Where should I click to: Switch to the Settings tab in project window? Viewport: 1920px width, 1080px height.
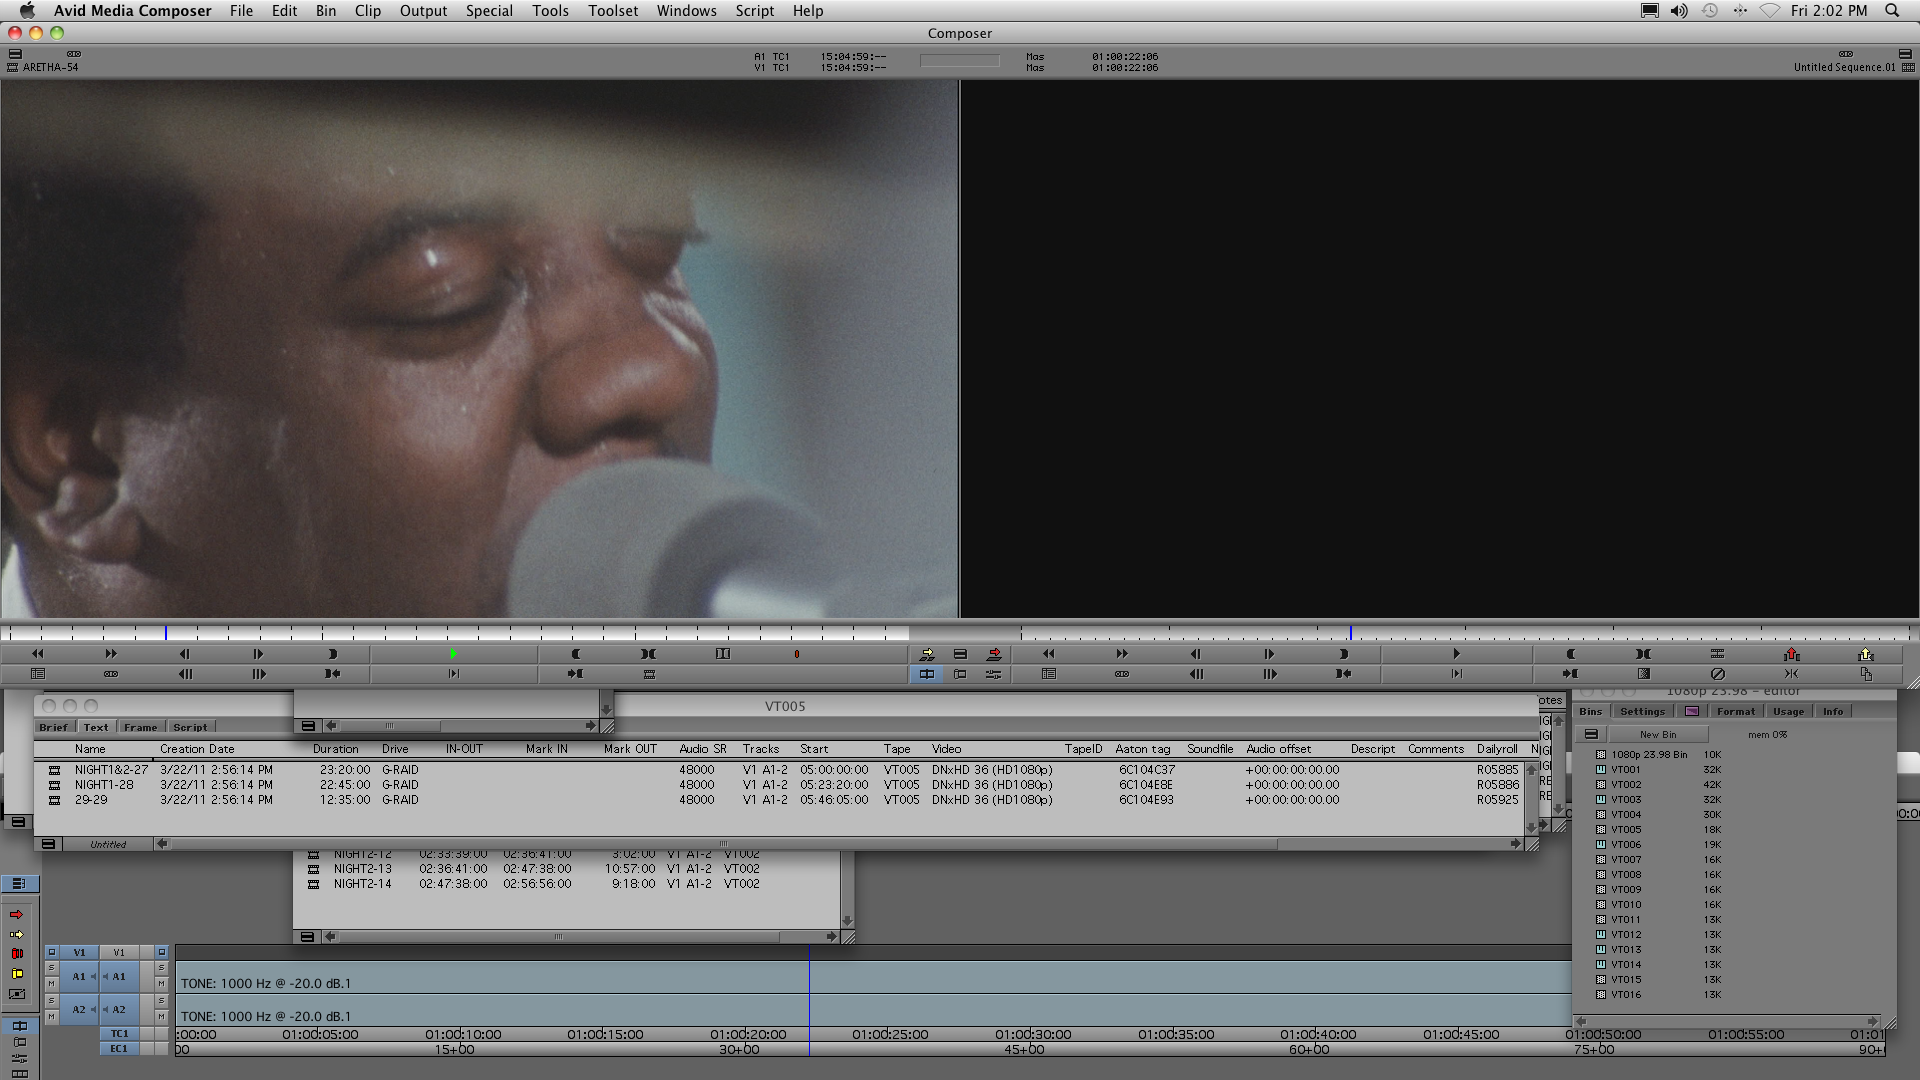pos(1642,711)
